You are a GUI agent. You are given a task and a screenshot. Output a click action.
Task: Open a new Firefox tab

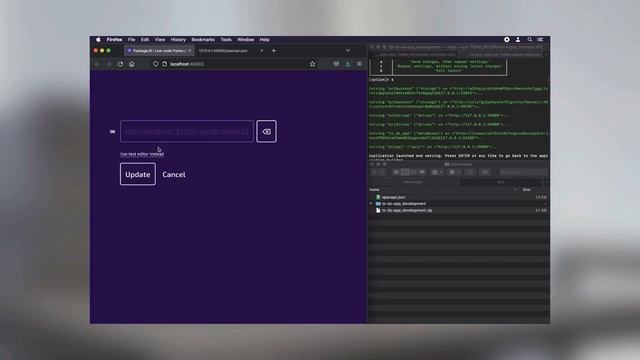coord(274,51)
